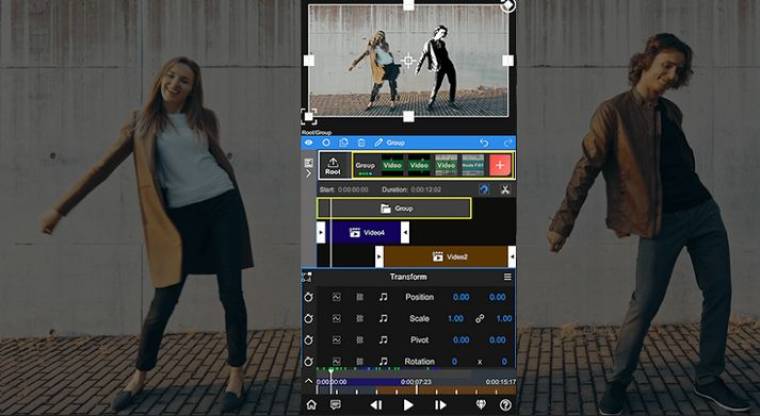
Task: Select the Group thumbnail tab
Action: (365, 165)
